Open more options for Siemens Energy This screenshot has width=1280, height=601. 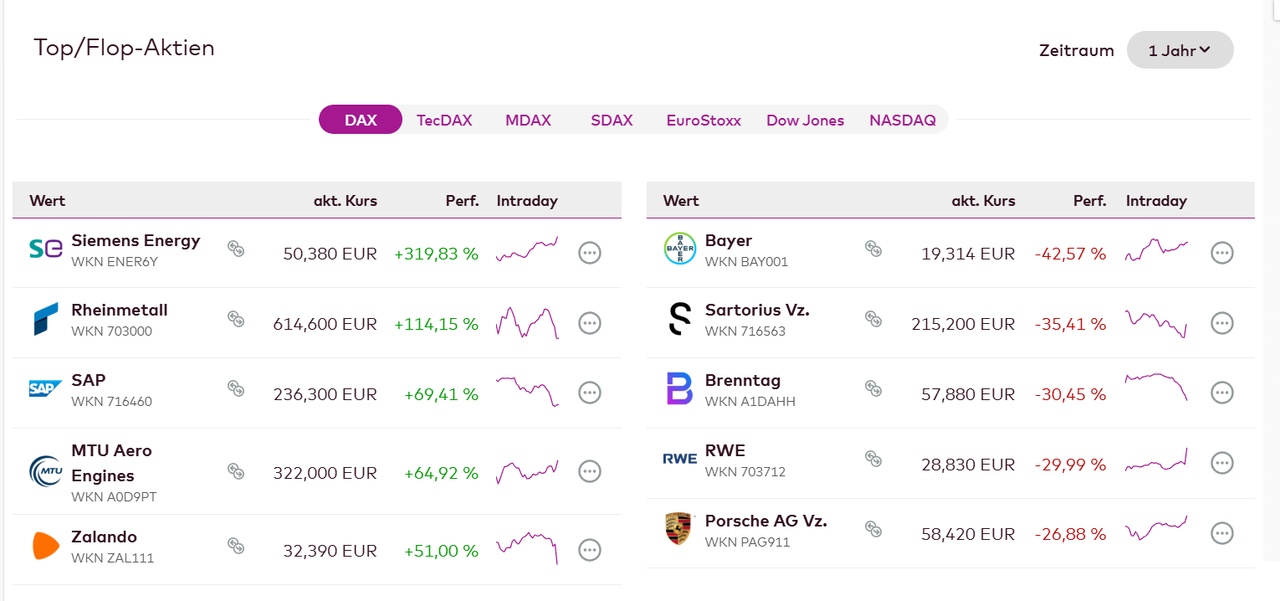[x=590, y=253]
